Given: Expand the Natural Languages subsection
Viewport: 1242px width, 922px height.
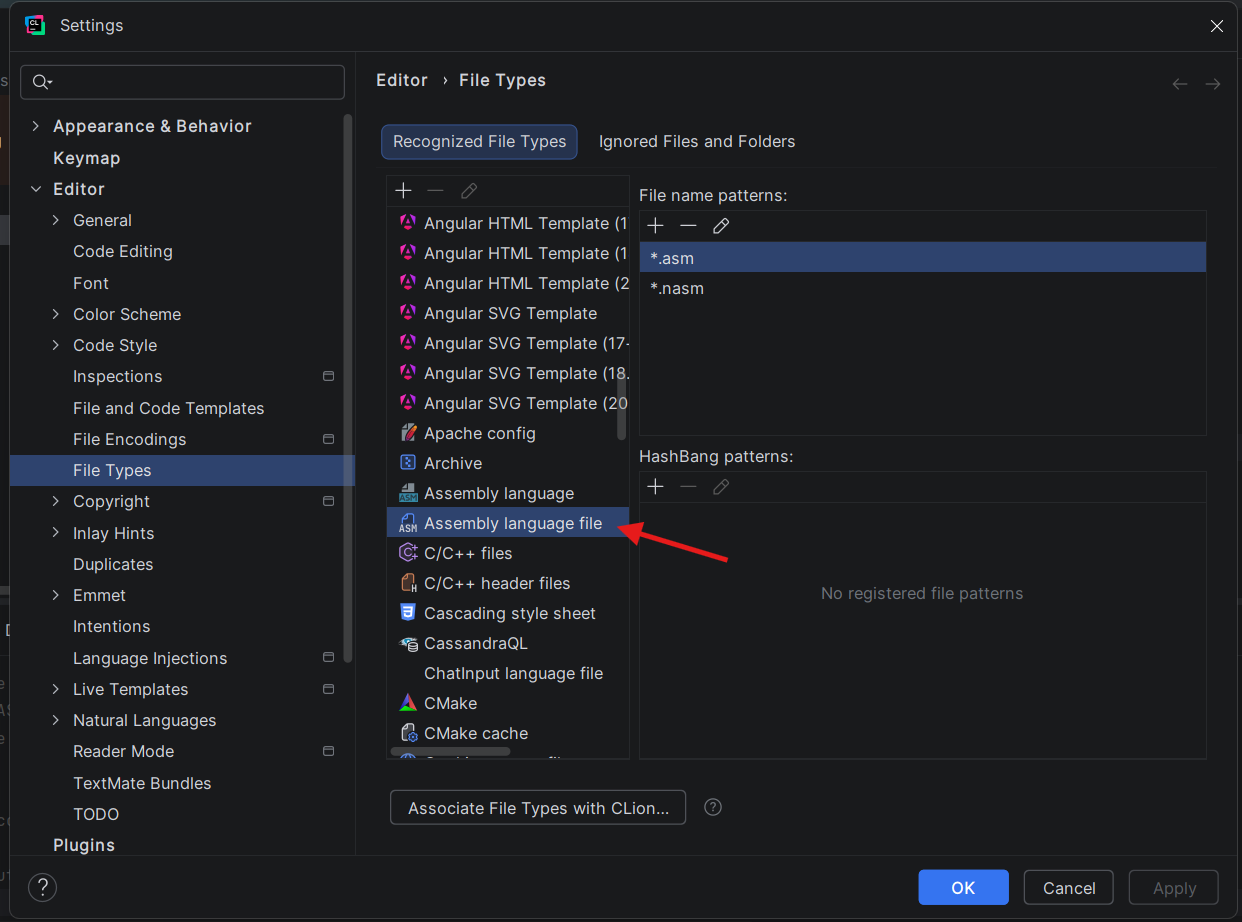Looking at the screenshot, I should click(x=56, y=720).
